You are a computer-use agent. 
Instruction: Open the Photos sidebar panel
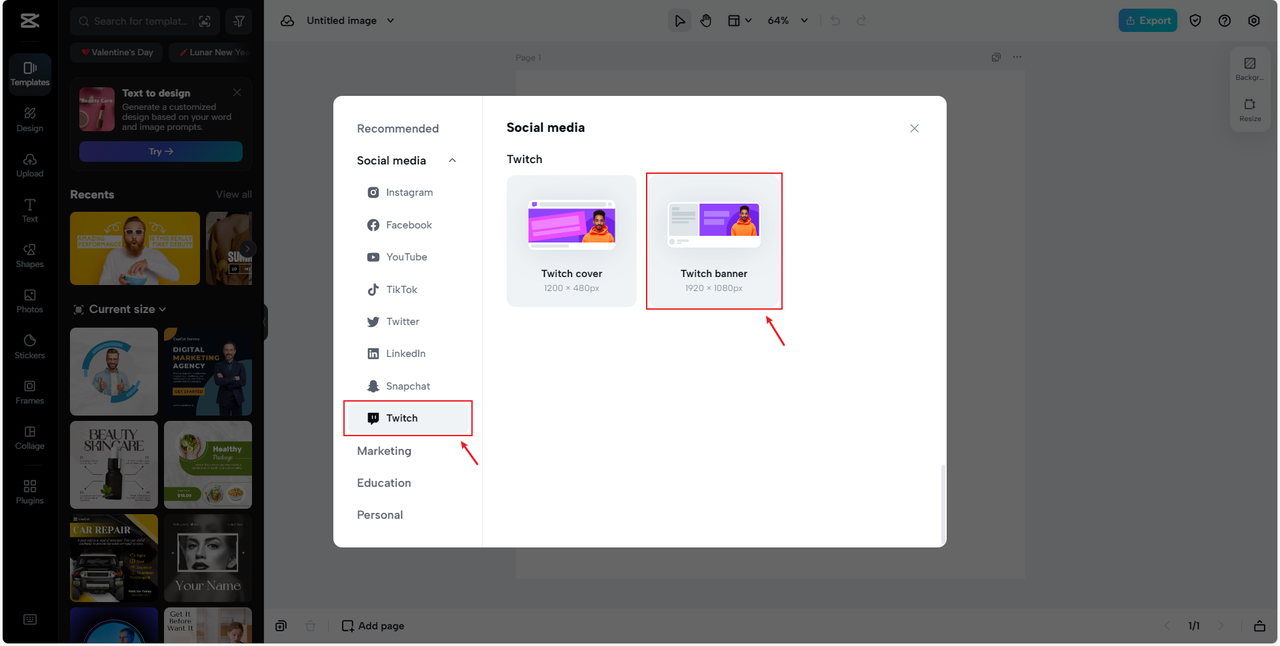point(30,302)
